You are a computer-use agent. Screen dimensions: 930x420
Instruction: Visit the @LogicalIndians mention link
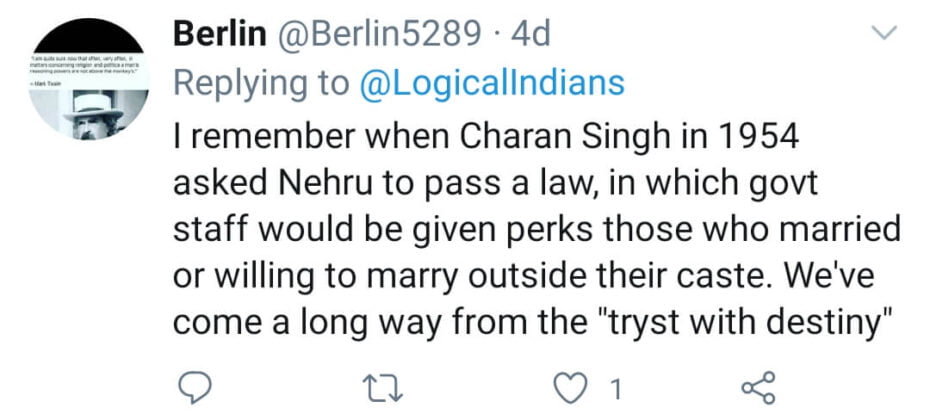491,82
